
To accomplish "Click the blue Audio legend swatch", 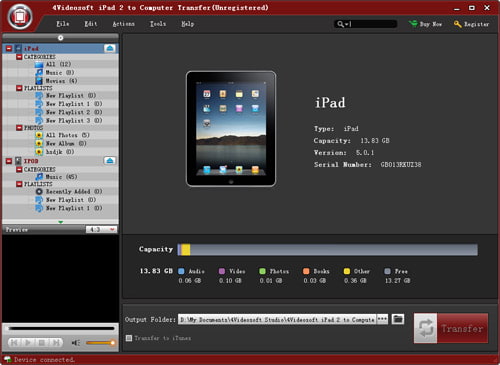I will coord(181,271).
